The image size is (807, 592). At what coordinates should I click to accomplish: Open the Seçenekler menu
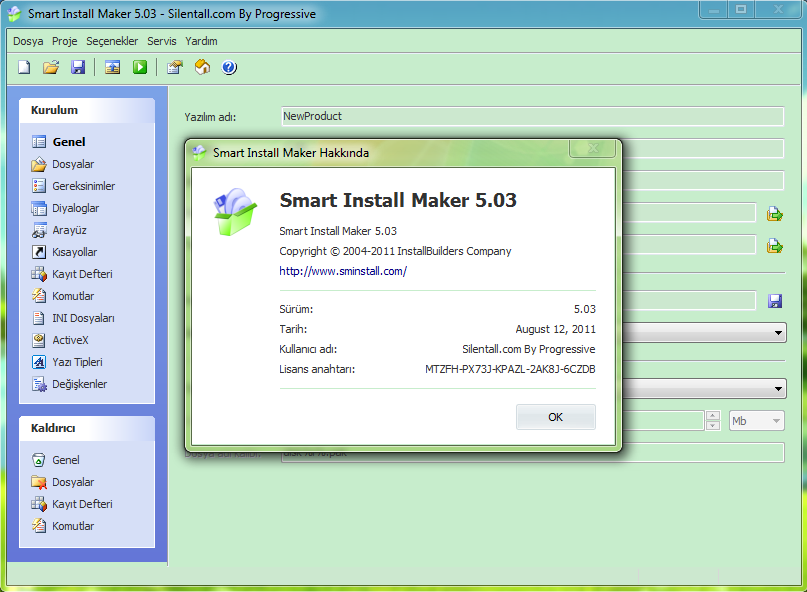(x=112, y=41)
